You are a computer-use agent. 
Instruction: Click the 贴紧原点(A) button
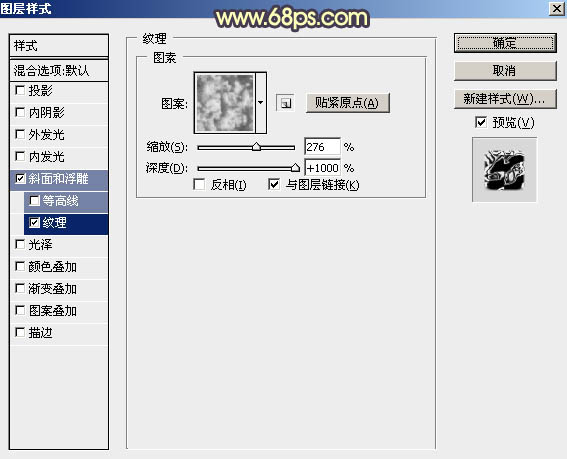click(348, 103)
